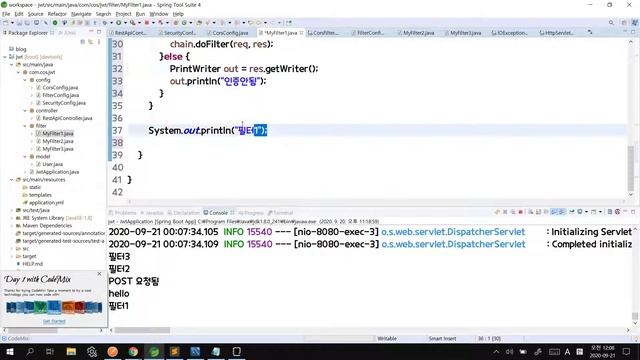The width and height of the screenshot is (640, 360).
Task: Toggle Scroll Lock in console toolbar
Action: click(x=538, y=212)
